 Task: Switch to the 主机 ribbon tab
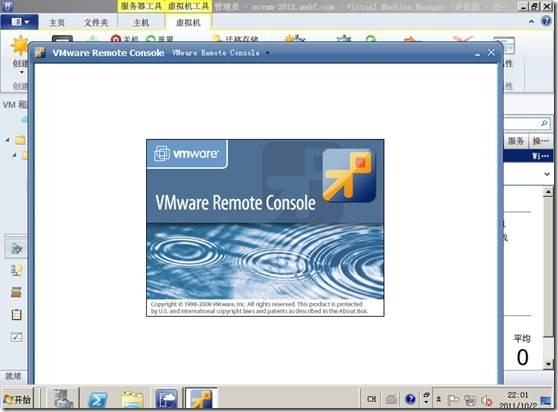pos(141,22)
